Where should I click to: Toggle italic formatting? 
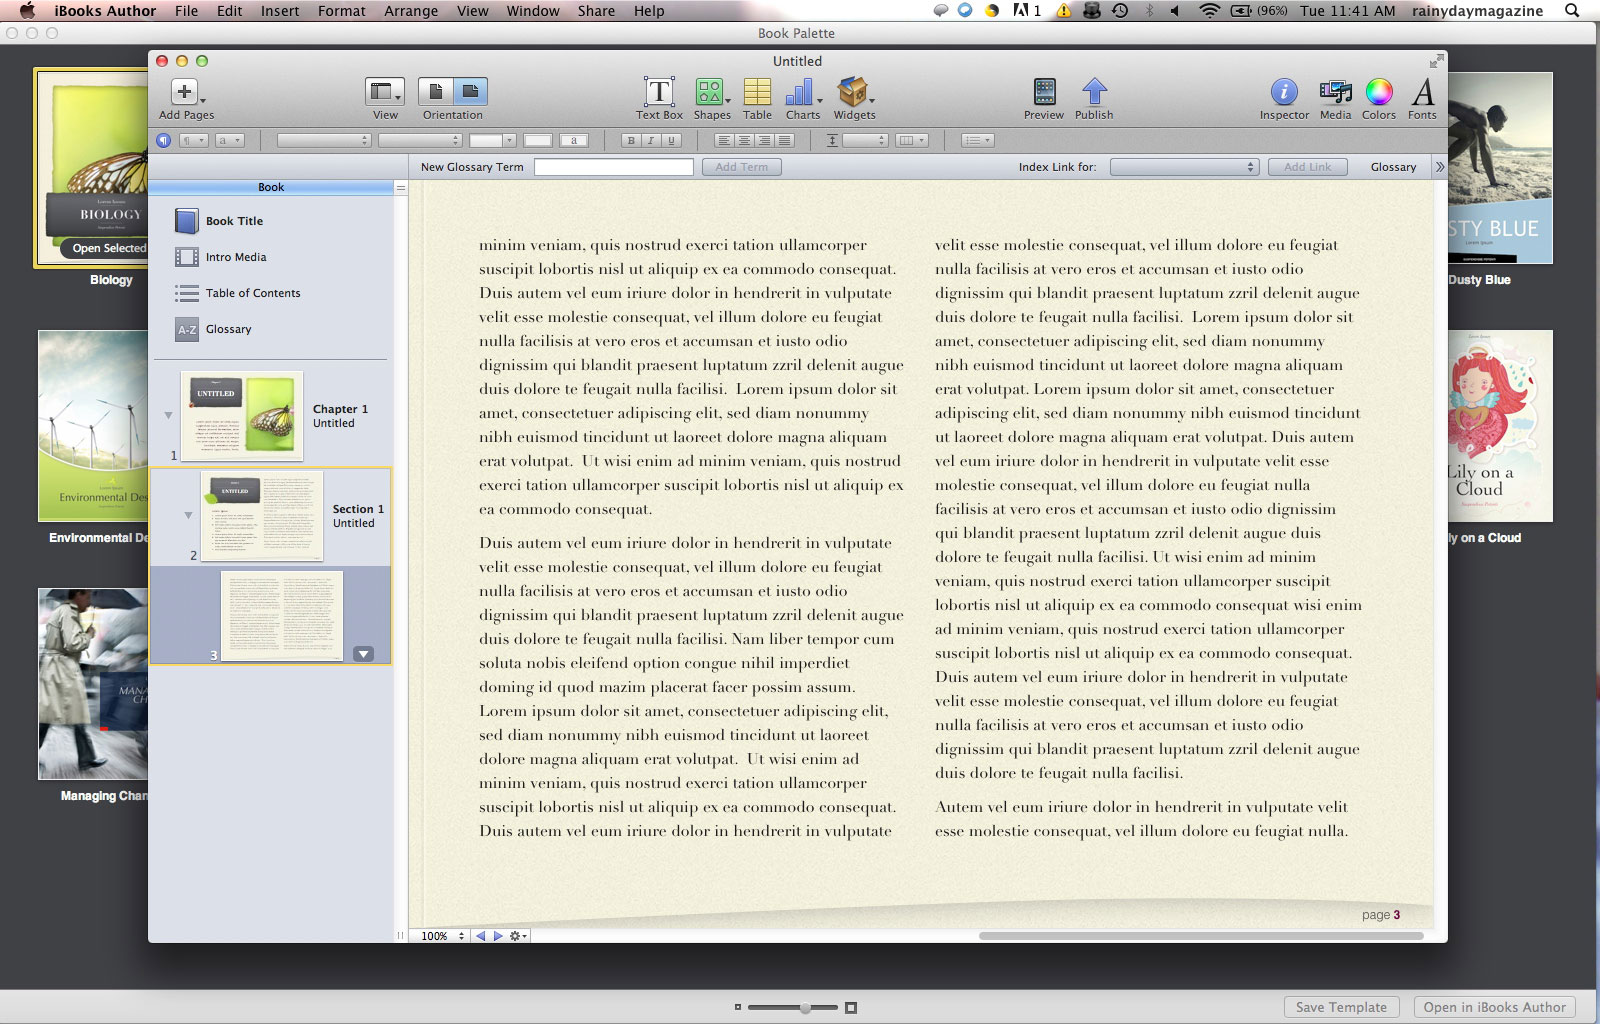click(651, 140)
